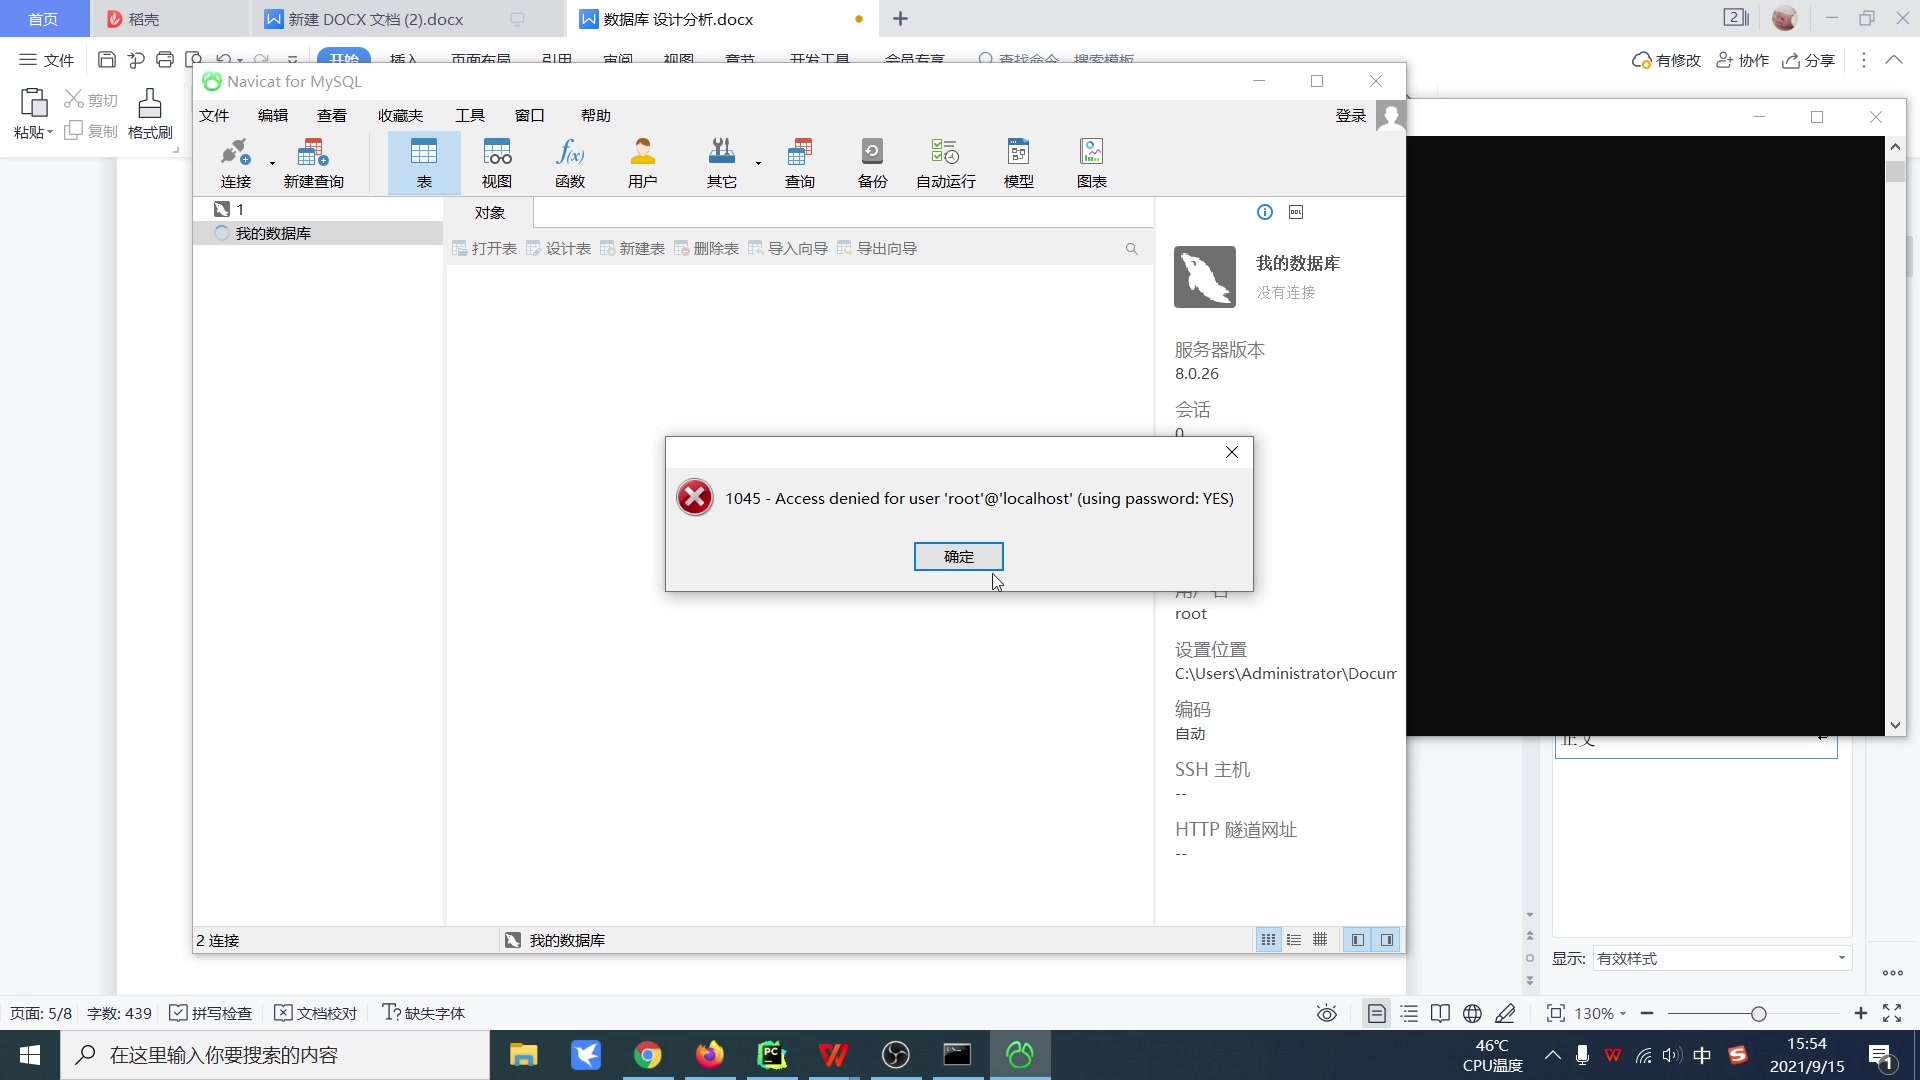The width and height of the screenshot is (1920, 1080).
Task: Open PyCharm from the taskbar
Action: coord(772,1055)
